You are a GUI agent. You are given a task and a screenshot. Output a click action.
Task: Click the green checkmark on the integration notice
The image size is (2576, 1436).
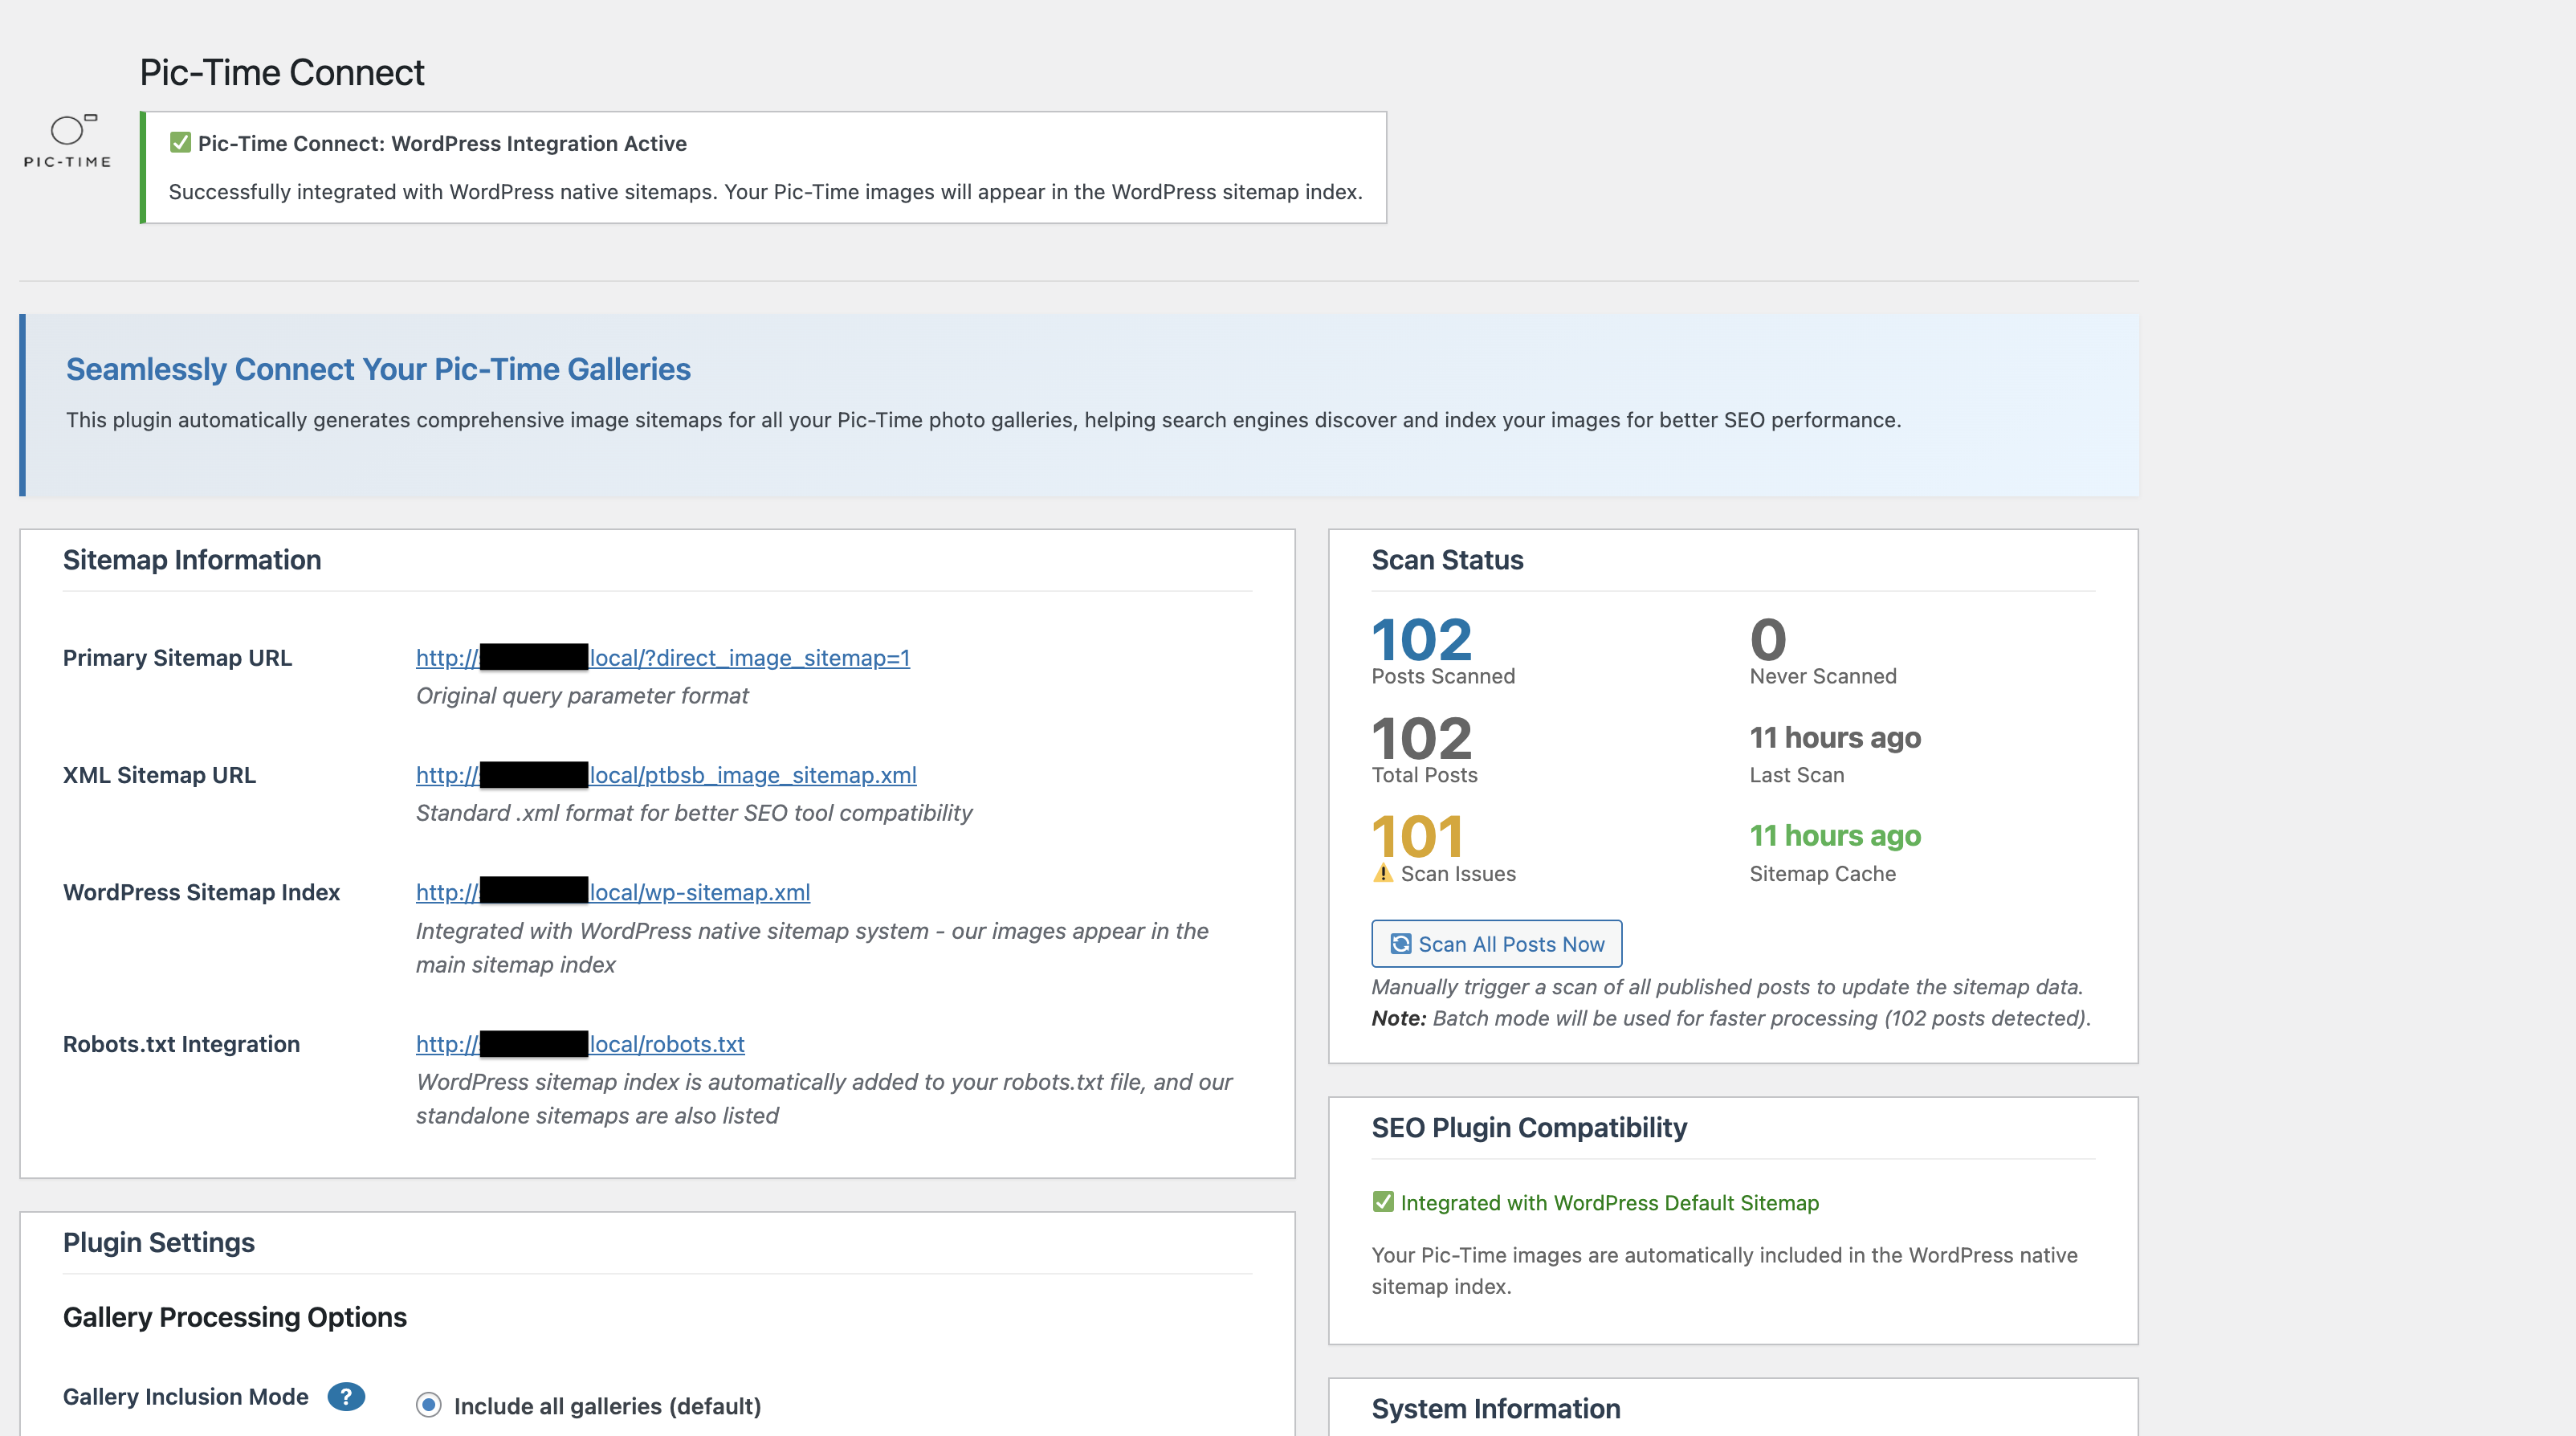pos(180,143)
